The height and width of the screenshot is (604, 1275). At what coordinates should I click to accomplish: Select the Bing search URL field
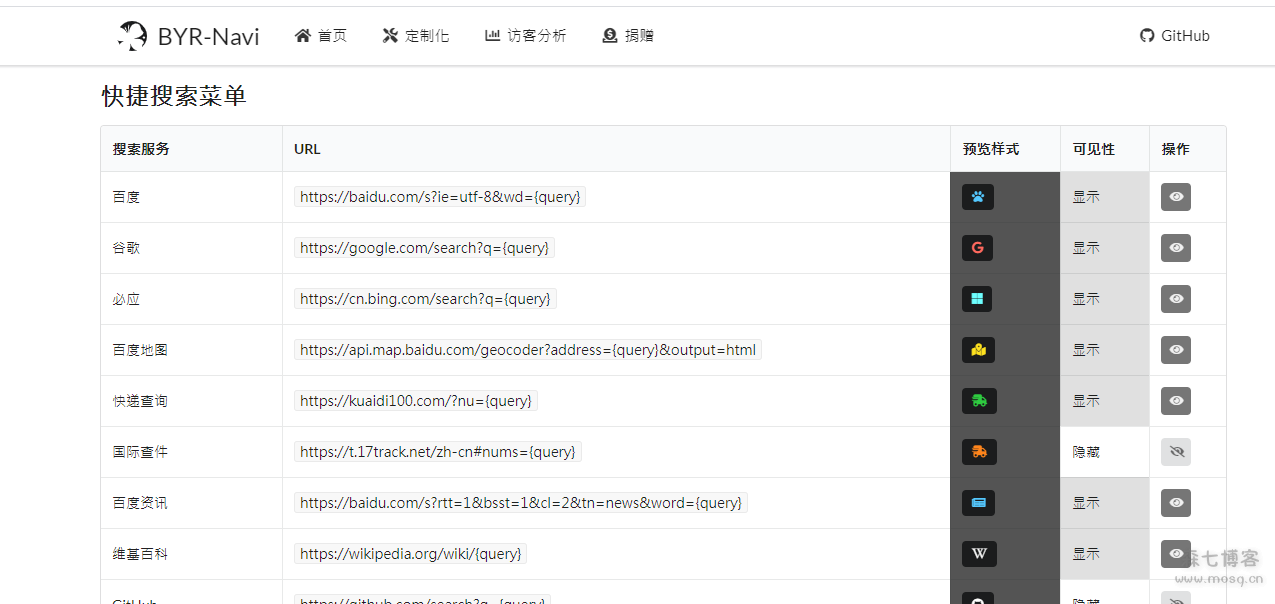426,298
